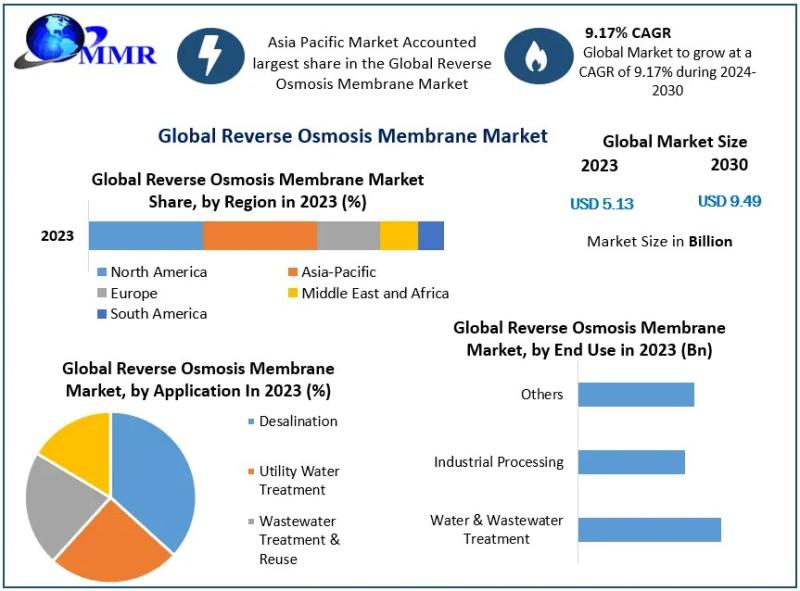Screen dimensions: 800x591
Task: Click the USD 5.13 market size value
Action: [x=602, y=204]
